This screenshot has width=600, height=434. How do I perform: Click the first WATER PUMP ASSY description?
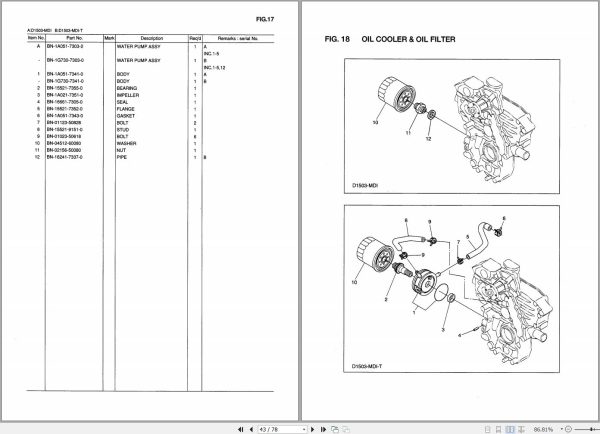139,46
